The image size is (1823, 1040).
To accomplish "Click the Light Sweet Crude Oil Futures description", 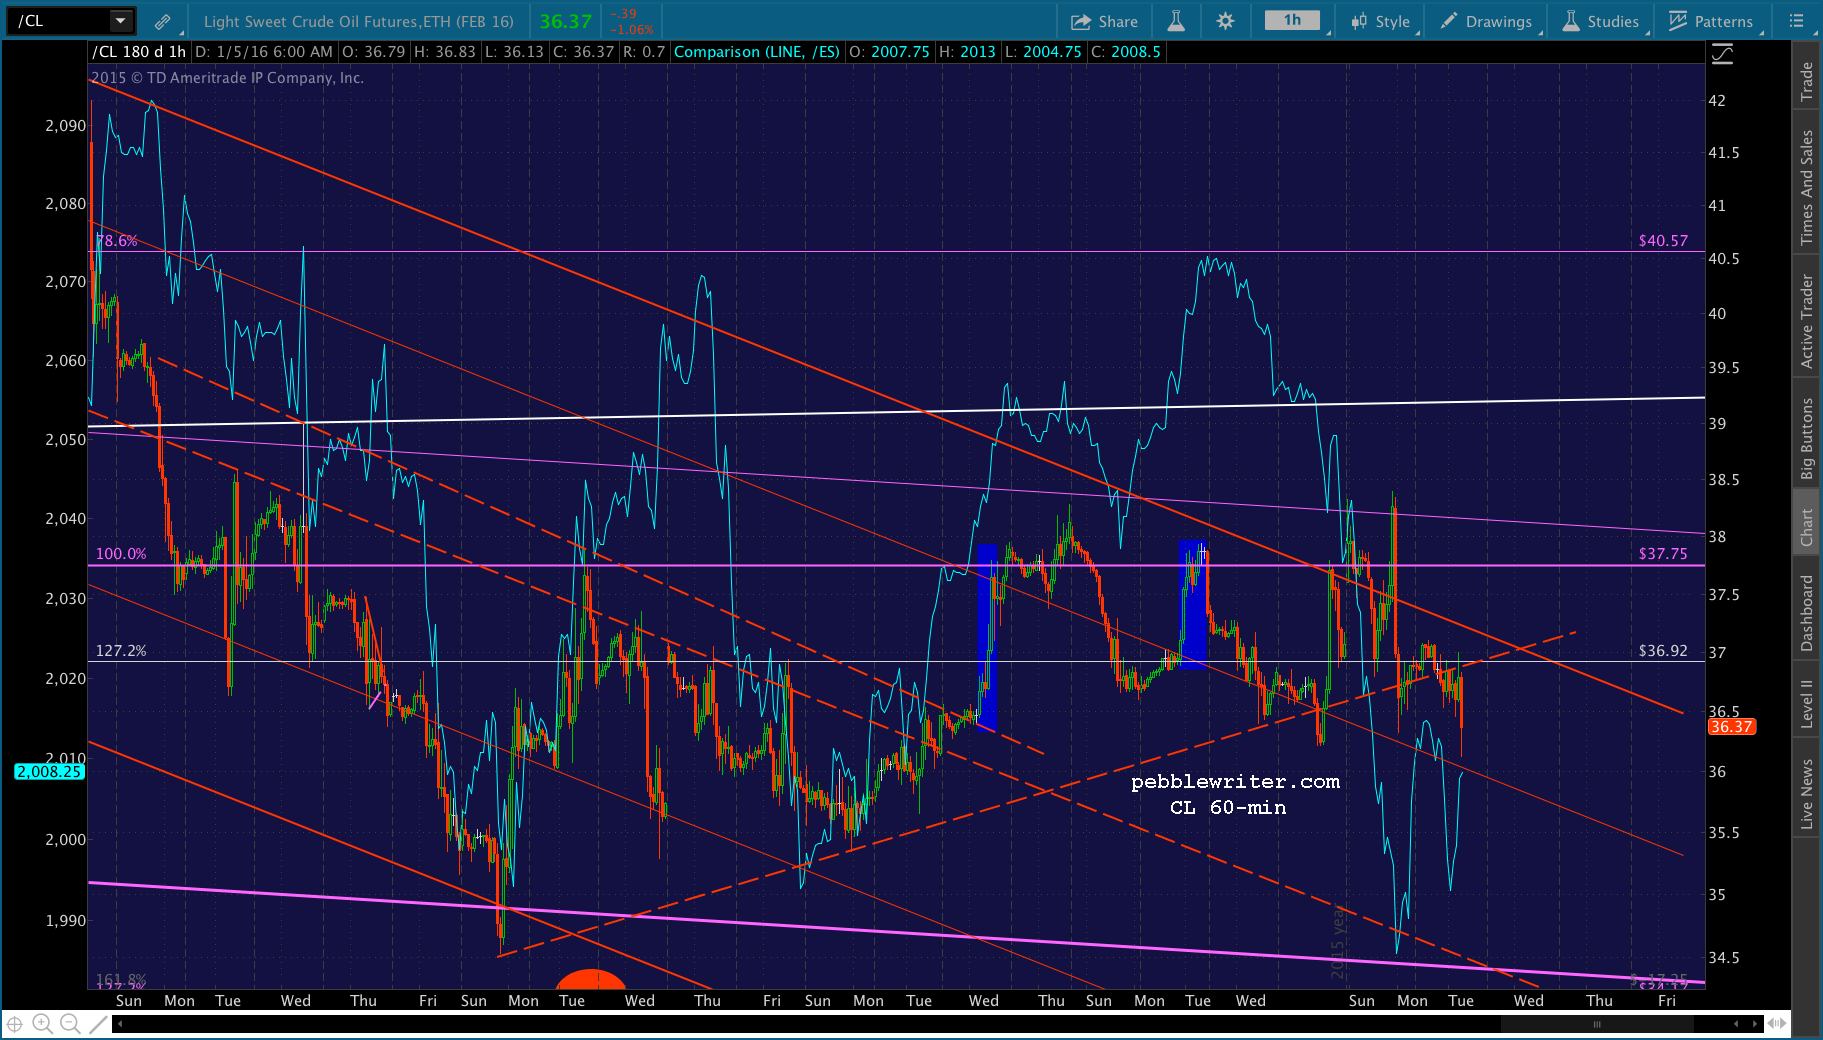I will 359,22.
